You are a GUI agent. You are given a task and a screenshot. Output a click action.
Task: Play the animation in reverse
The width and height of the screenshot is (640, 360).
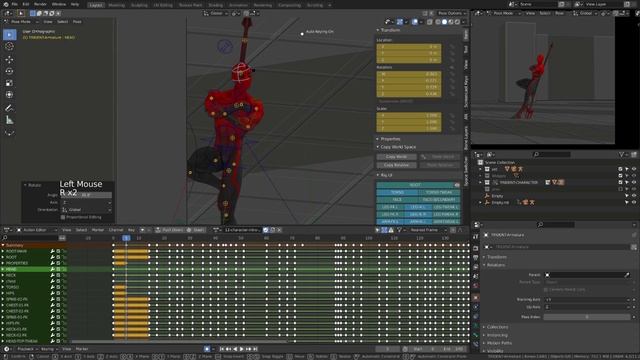coord(235,349)
